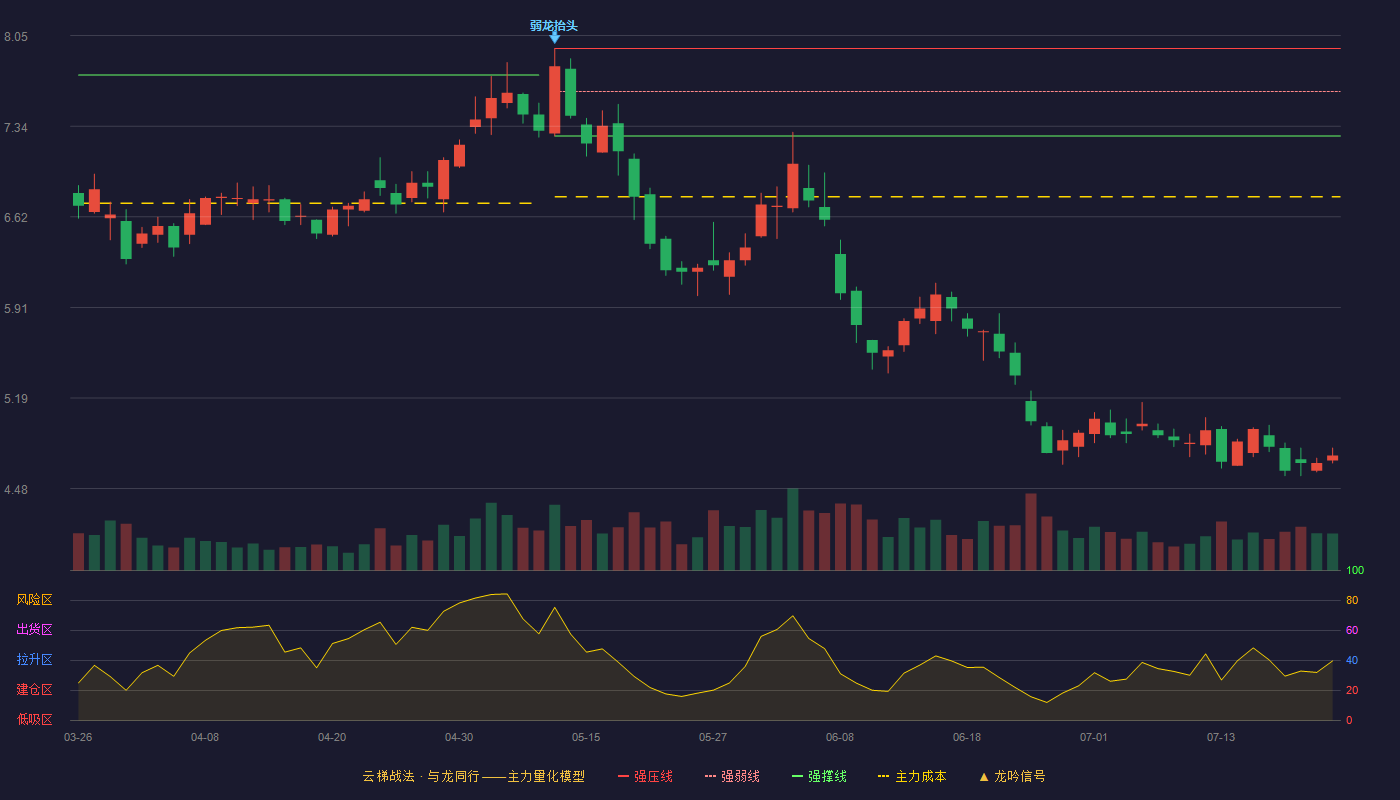
Task: Click the 60 indicator scale value
Action: pos(1352,631)
